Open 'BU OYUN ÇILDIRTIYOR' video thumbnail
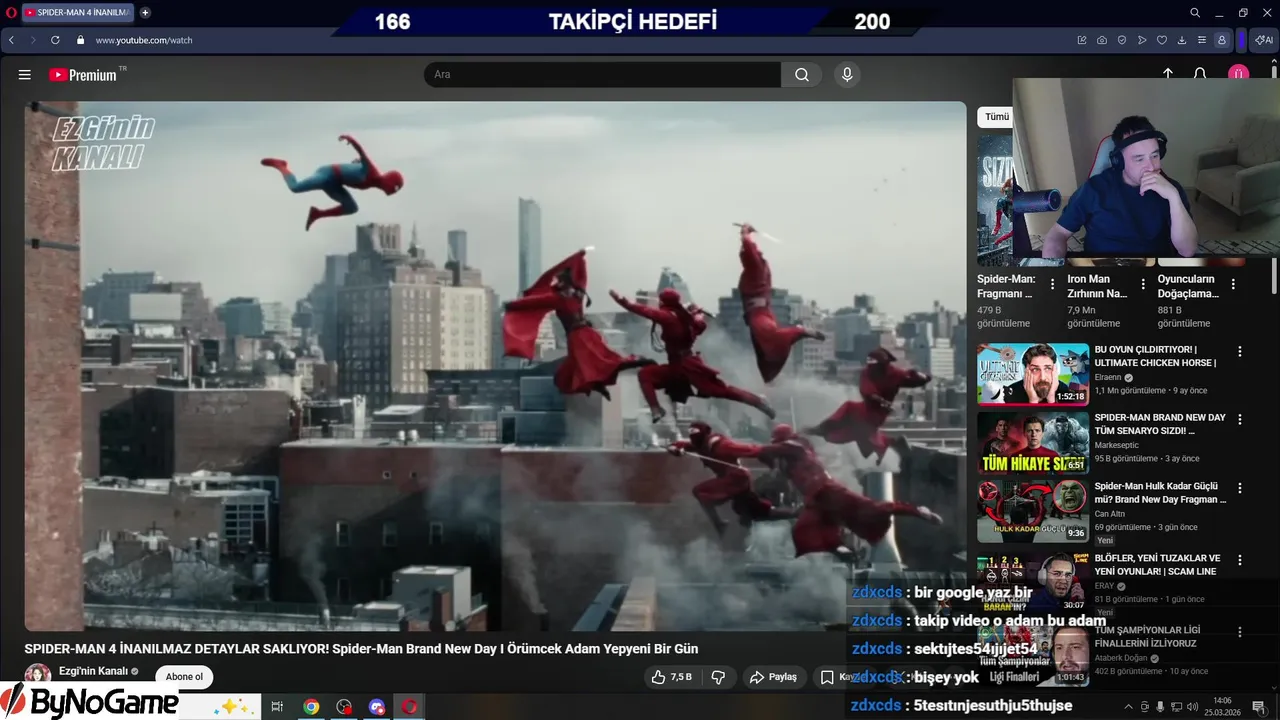This screenshot has width=1280, height=720. pos(1033,374)
